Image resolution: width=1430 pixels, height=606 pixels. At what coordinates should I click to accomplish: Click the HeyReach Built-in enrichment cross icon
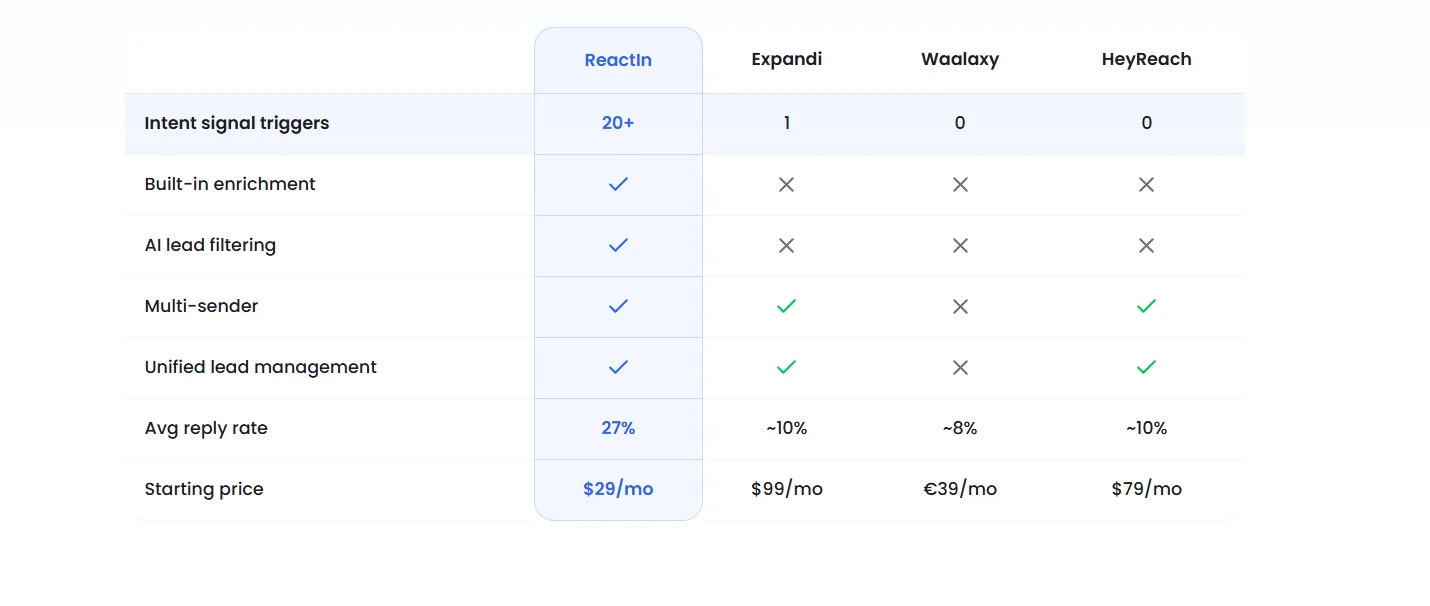[1146, 184]
